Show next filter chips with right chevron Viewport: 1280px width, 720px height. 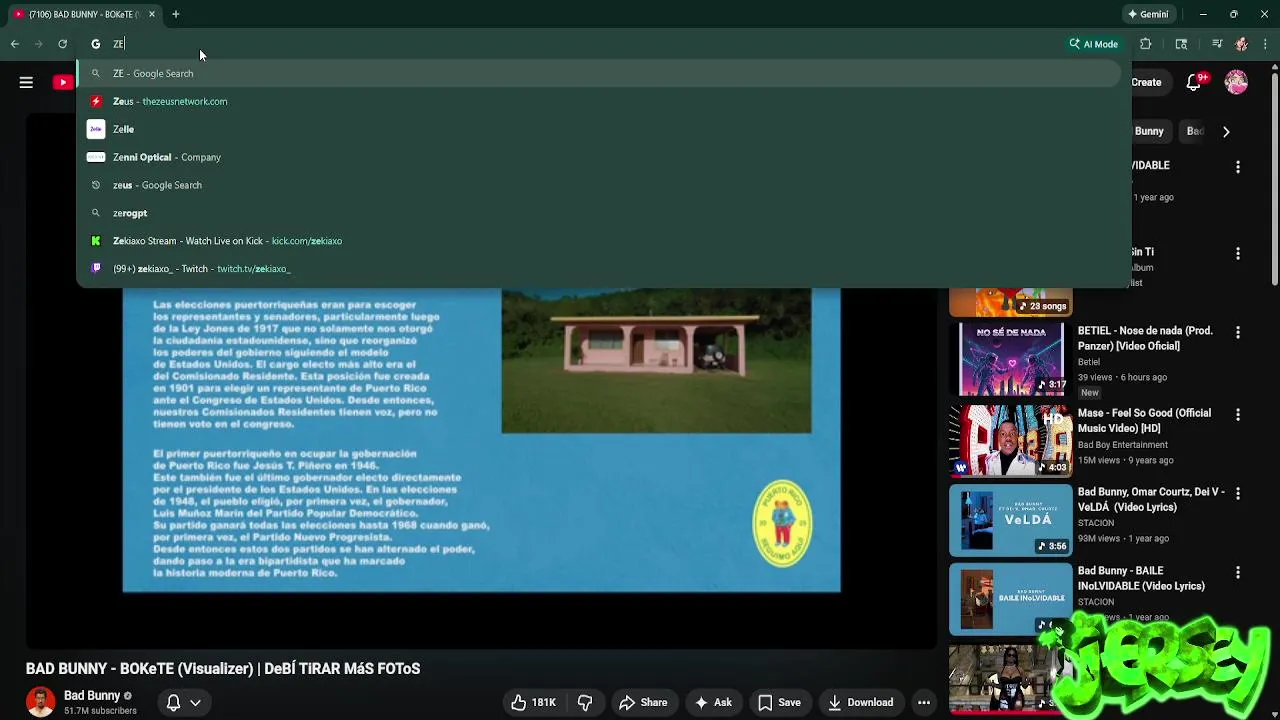point(1226,131)
